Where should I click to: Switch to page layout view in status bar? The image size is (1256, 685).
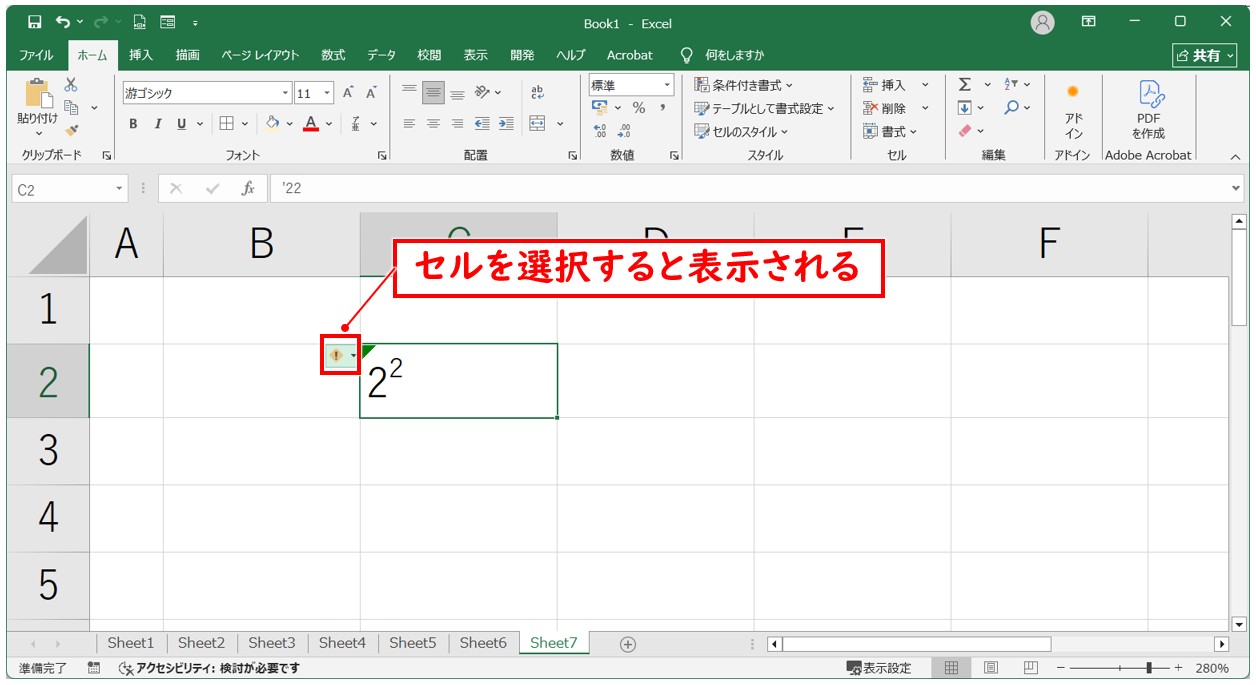point(990,668)
